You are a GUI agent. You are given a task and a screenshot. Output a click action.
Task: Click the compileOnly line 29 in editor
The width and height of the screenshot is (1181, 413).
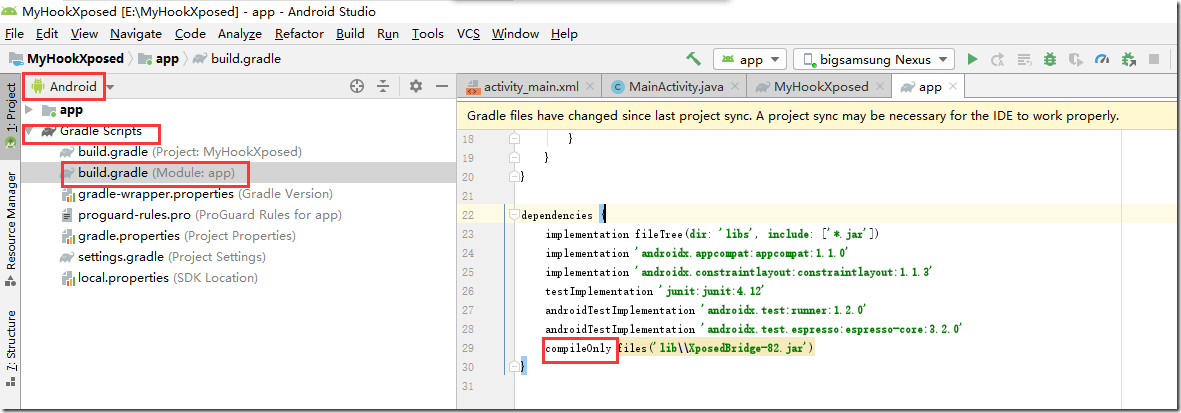click(681, 348)
